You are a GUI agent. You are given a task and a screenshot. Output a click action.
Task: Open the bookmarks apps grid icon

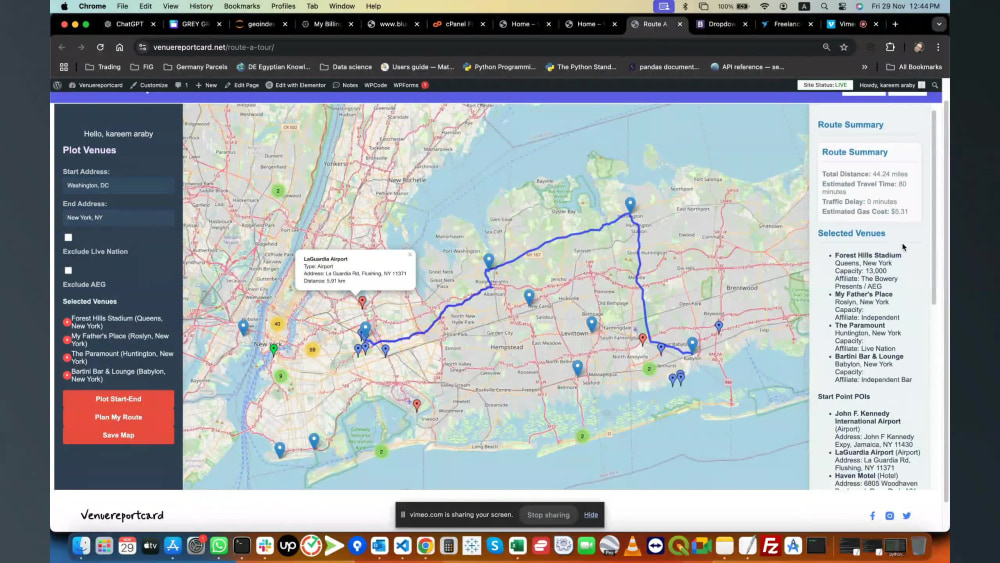[x=64, y=67]
